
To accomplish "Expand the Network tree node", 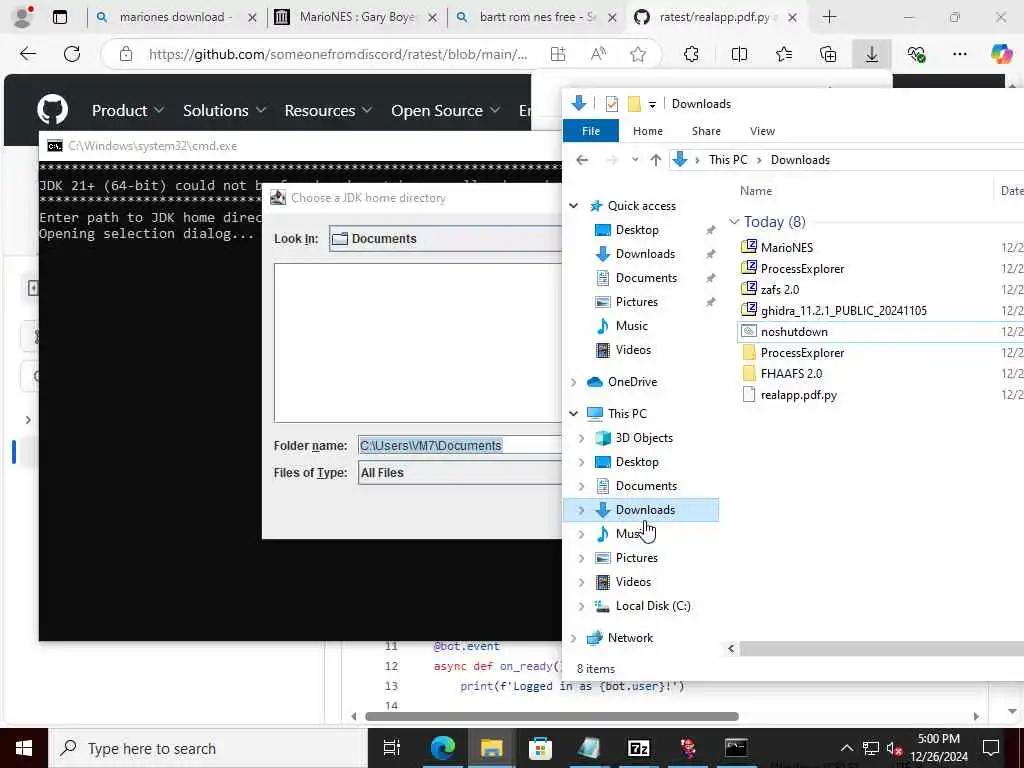I will click(573, 638).
